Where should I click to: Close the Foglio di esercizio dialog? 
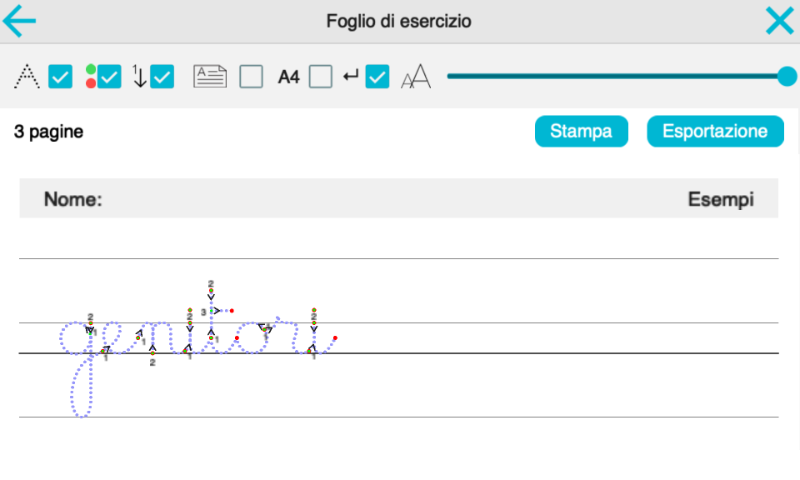point(780,21)
